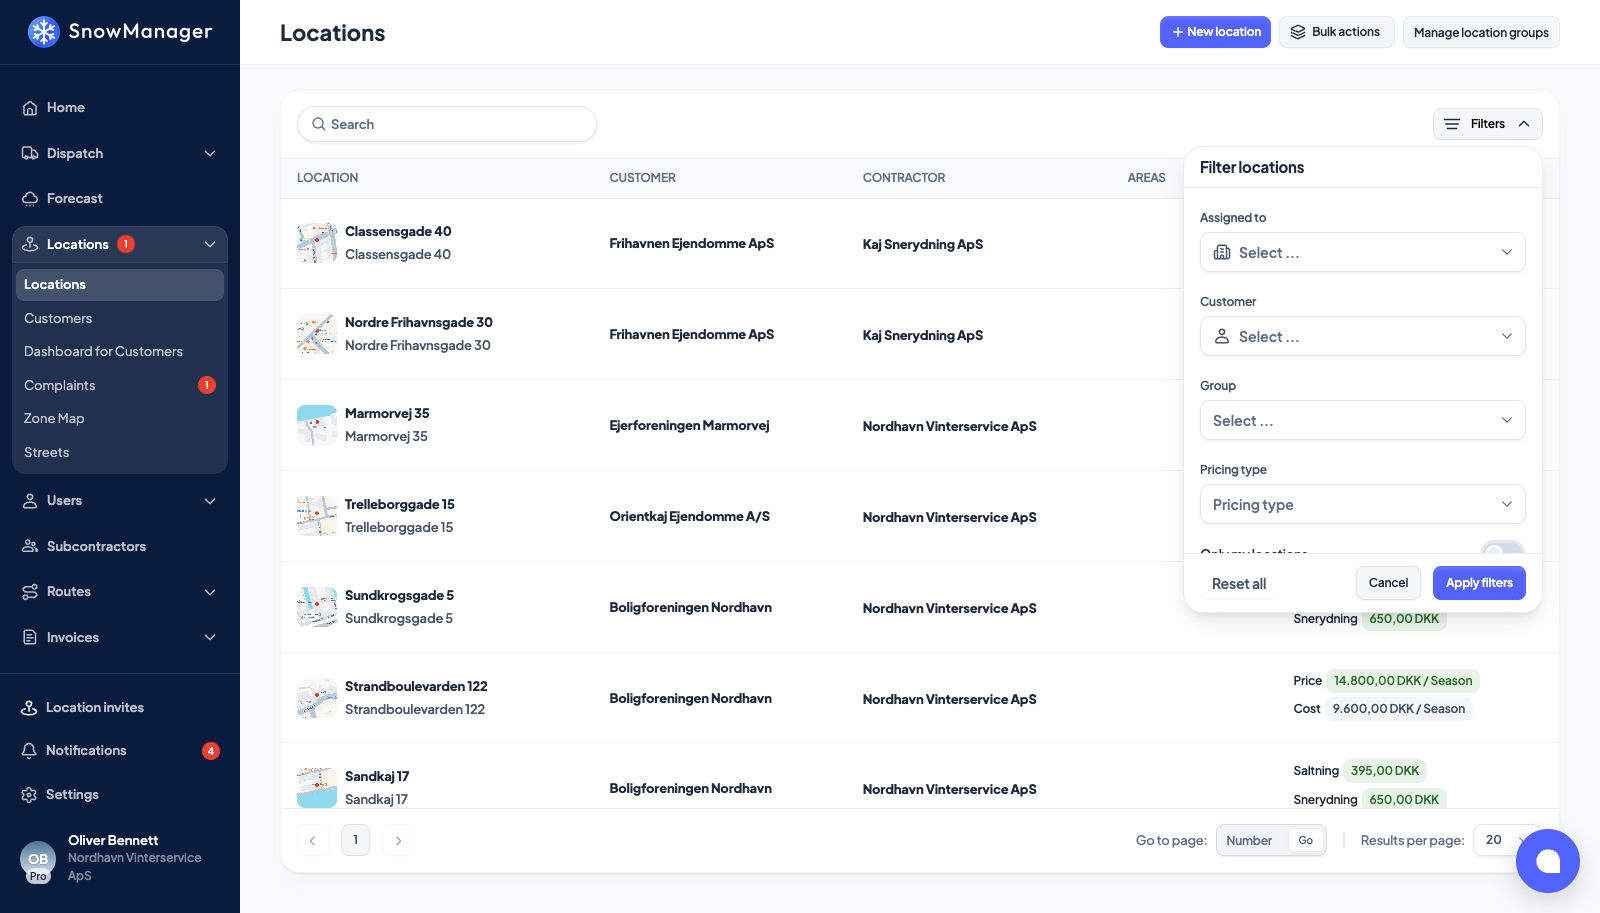Click the Users person icon

30,500
